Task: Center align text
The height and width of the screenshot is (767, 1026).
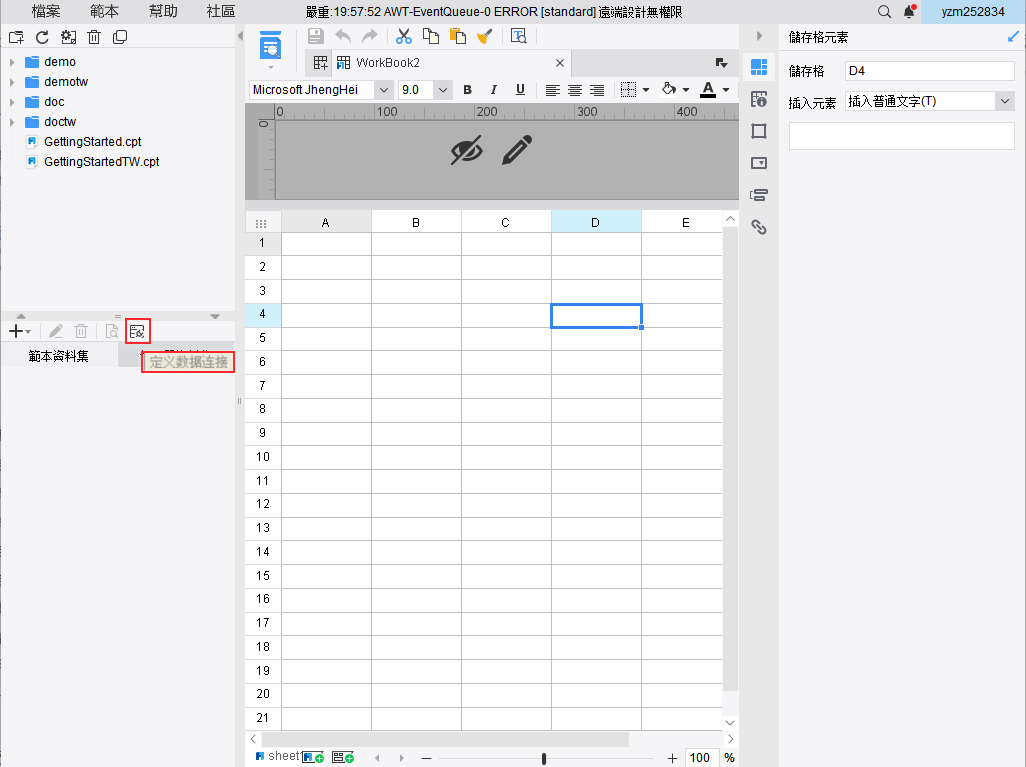Action: pyautogui.click(x=575, y=90)
